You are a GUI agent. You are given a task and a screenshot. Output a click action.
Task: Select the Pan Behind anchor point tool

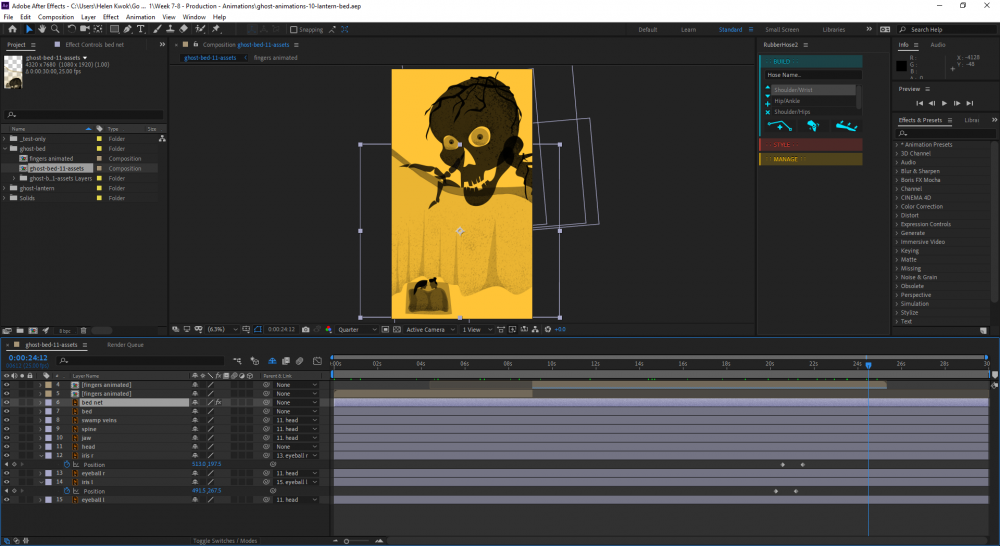[98, 29]
